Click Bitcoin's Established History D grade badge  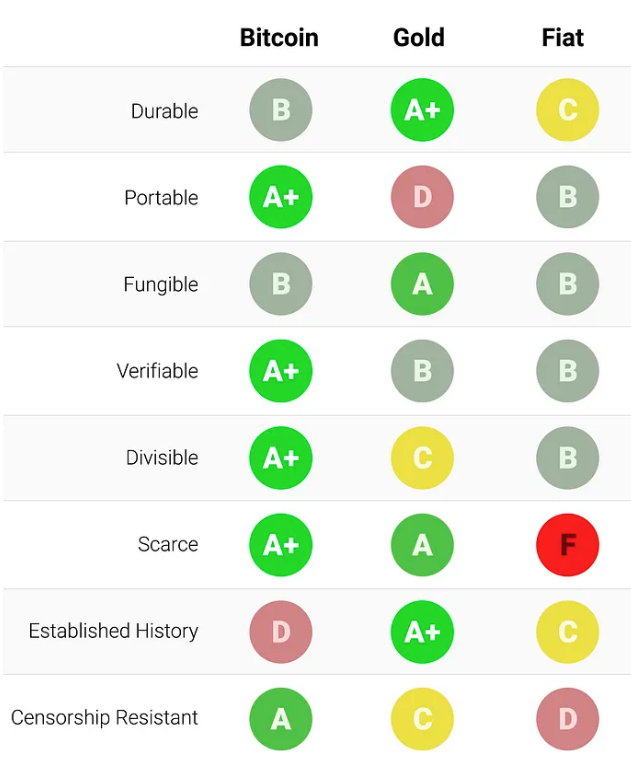[x=281, y=632]
